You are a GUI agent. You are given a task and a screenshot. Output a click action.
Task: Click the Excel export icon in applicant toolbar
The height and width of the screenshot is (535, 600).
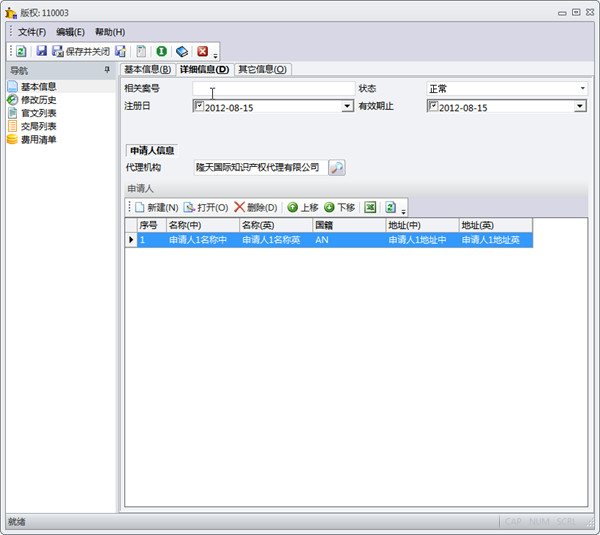coord(370,207)
